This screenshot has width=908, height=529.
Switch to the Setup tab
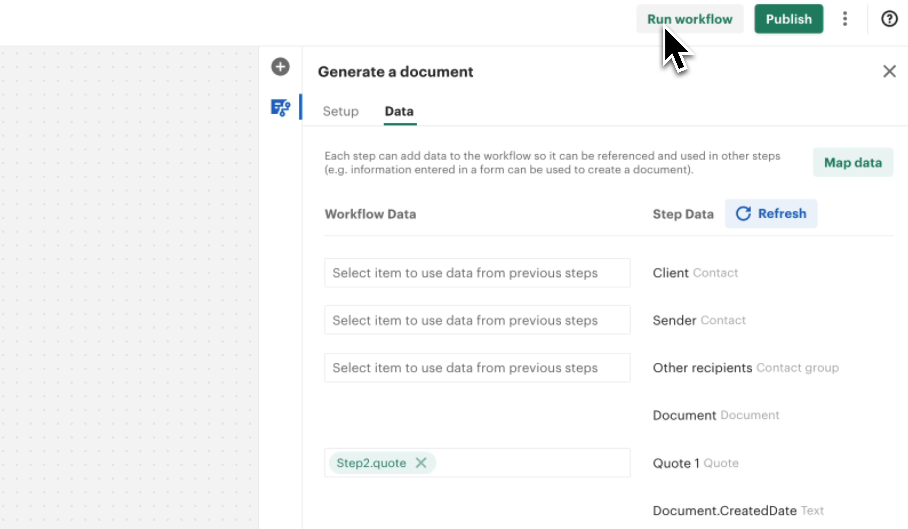click(x=340, y=111)
